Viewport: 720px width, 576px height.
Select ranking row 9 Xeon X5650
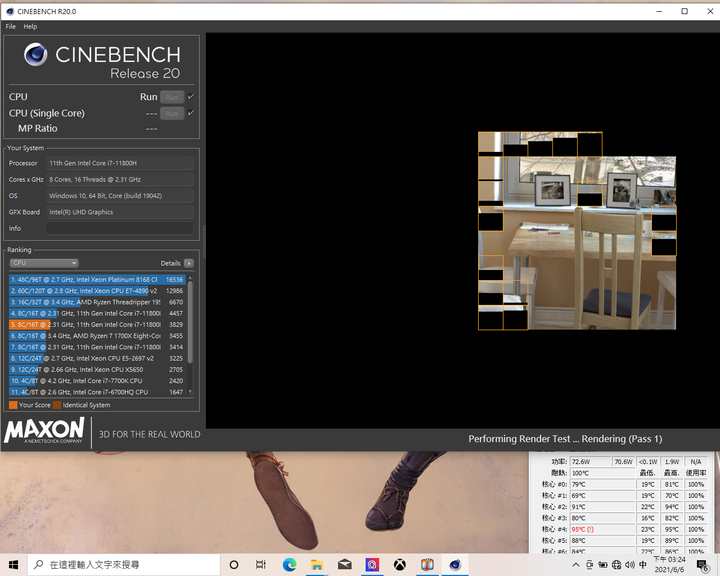(x=97, y=369)
